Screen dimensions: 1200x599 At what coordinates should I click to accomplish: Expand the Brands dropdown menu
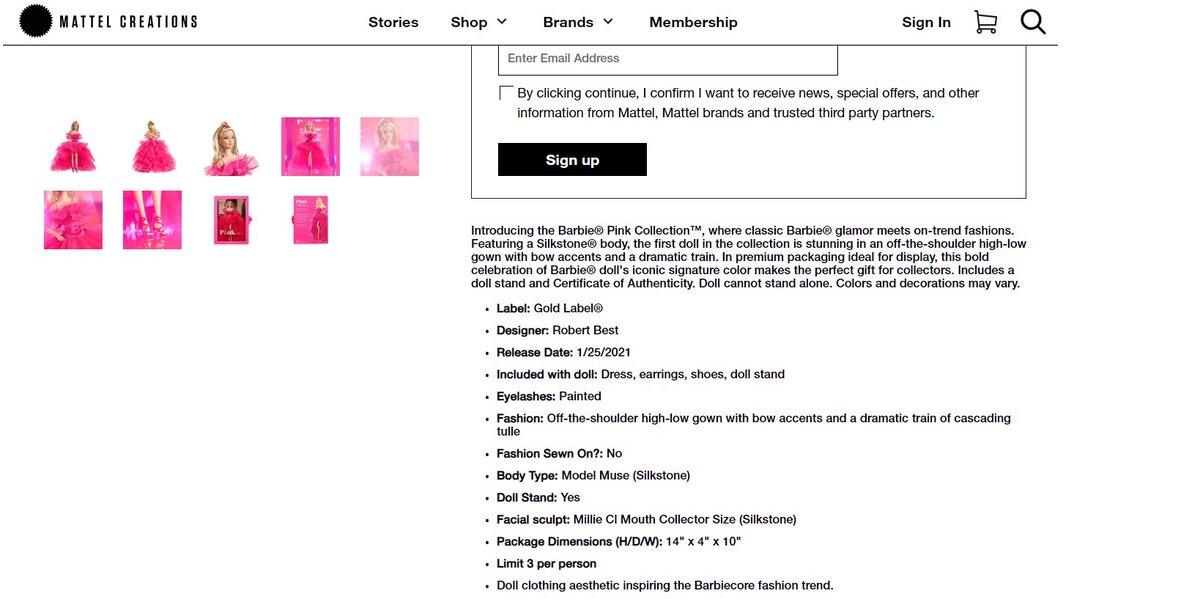pyautogui.click(x=577, y=21)
